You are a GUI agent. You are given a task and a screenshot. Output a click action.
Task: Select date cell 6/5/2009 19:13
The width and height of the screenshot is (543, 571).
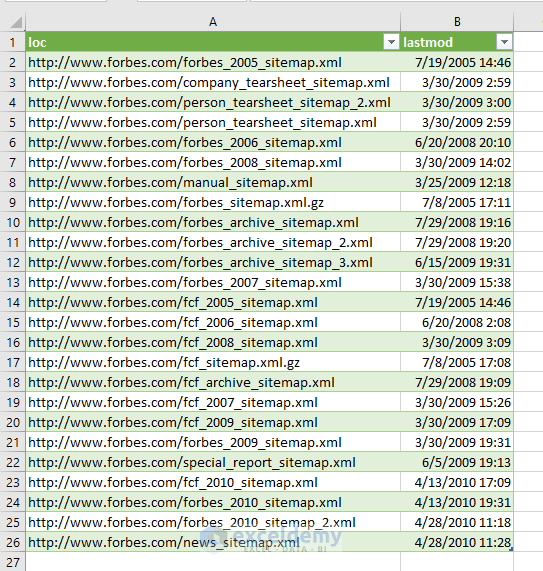tap(457, 462)
